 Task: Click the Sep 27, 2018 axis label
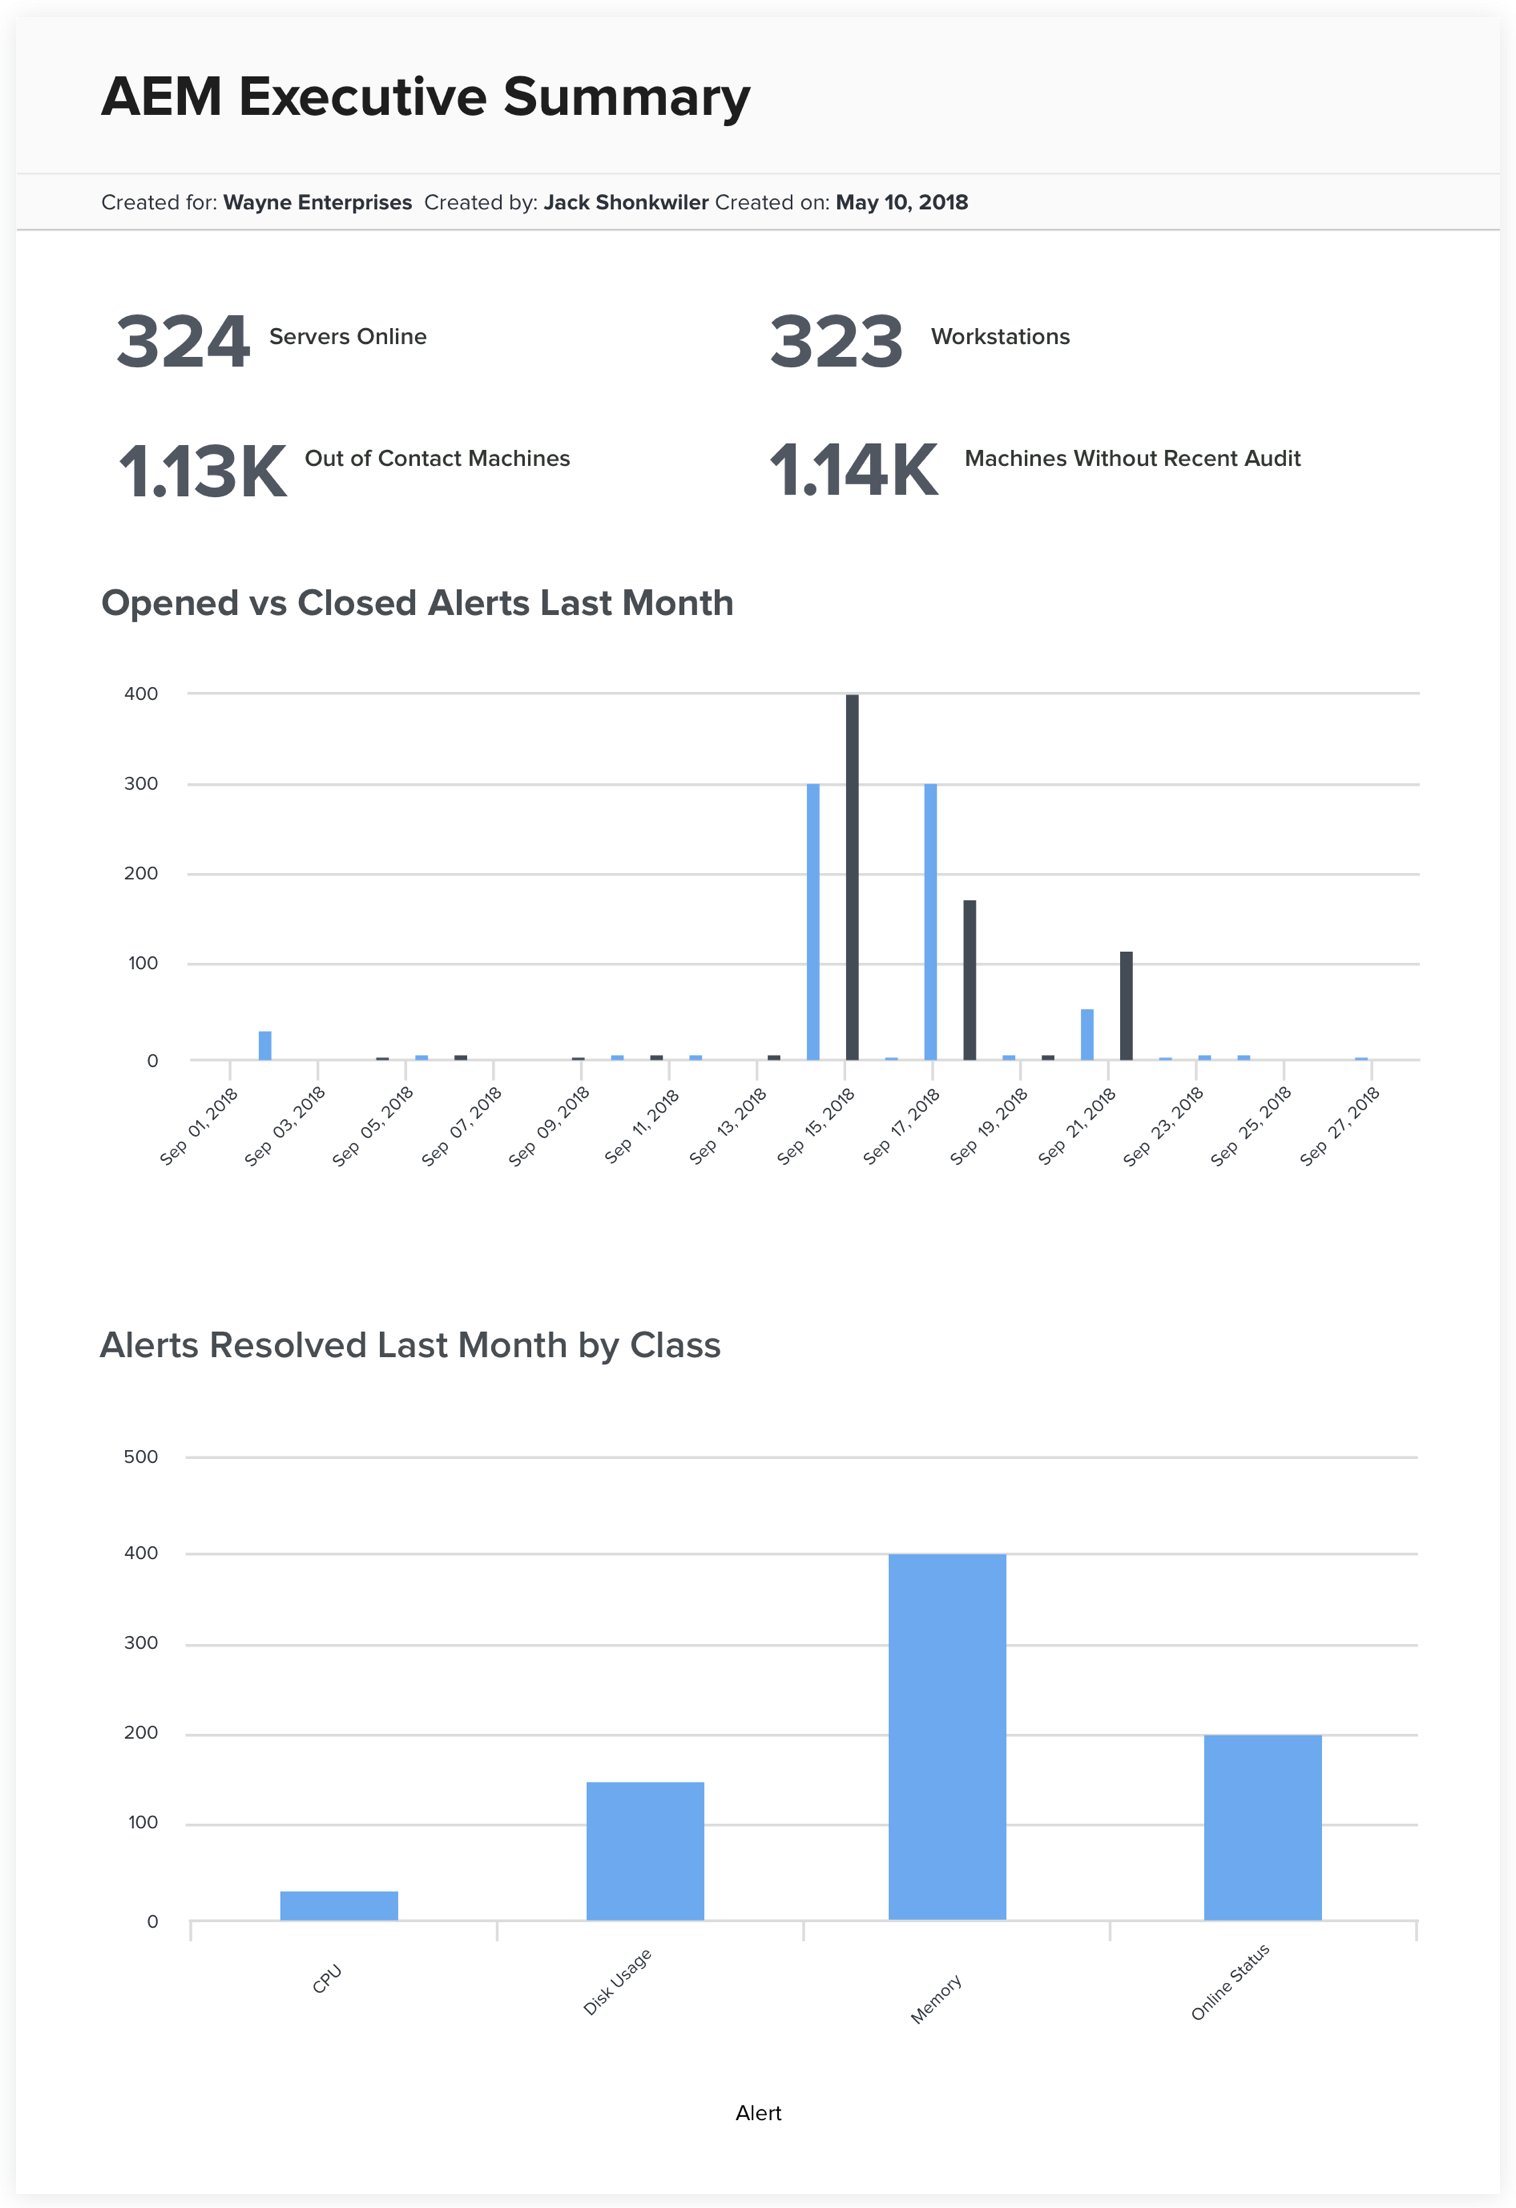coord(1340,1126)
